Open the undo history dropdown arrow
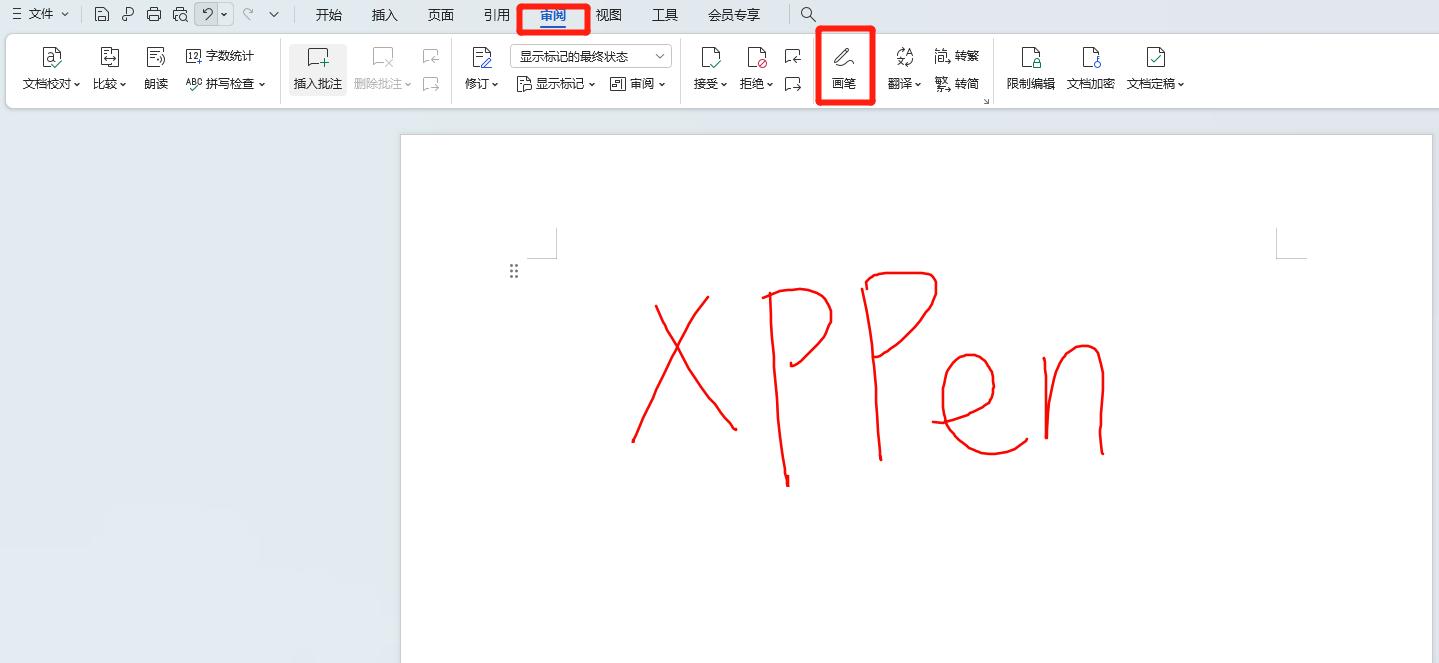Image resolution: width=1439 pixels, height=663 pixels. tap(225, 15)
